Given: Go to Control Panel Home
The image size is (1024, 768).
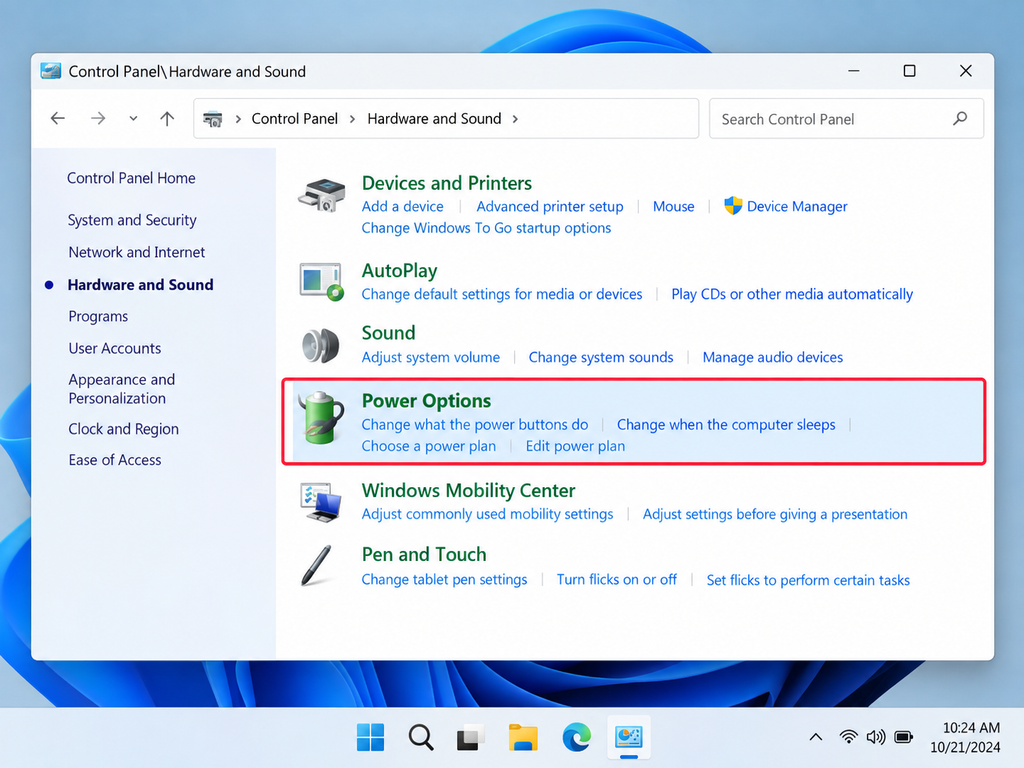Looking at the screenshot, I should click(131, 178).
